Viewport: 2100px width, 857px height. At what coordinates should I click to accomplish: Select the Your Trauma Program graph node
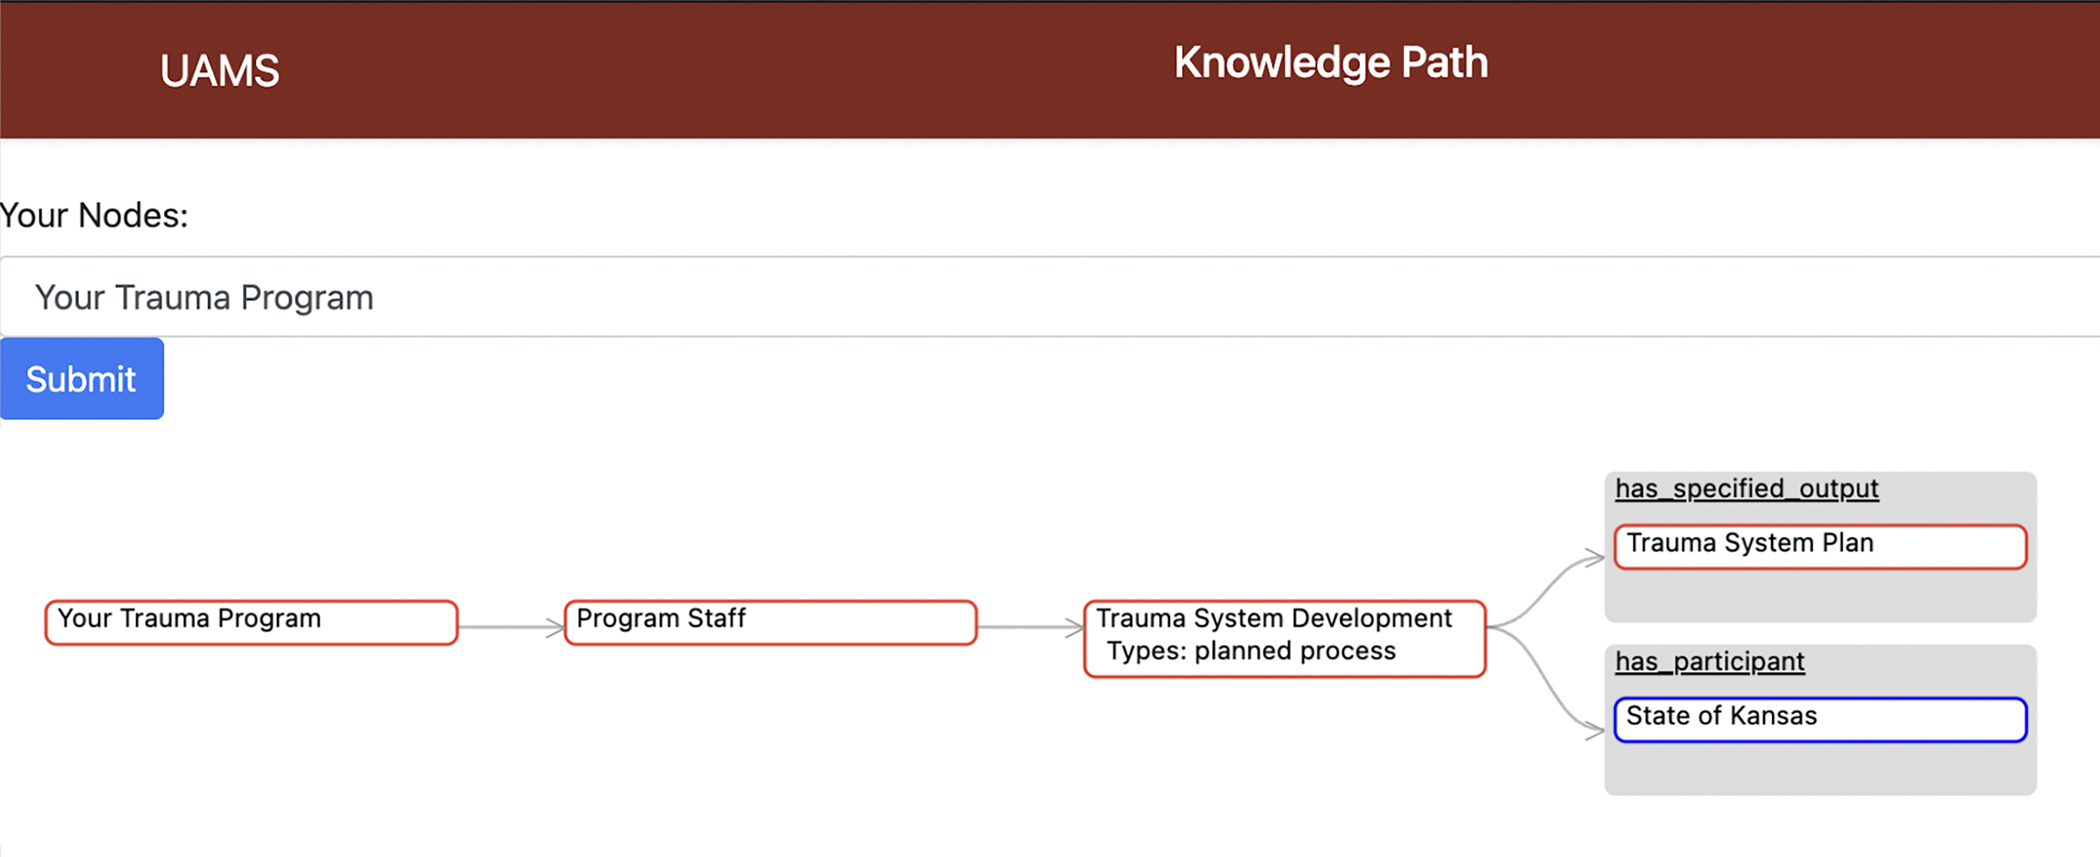click(x=251, y=621)
